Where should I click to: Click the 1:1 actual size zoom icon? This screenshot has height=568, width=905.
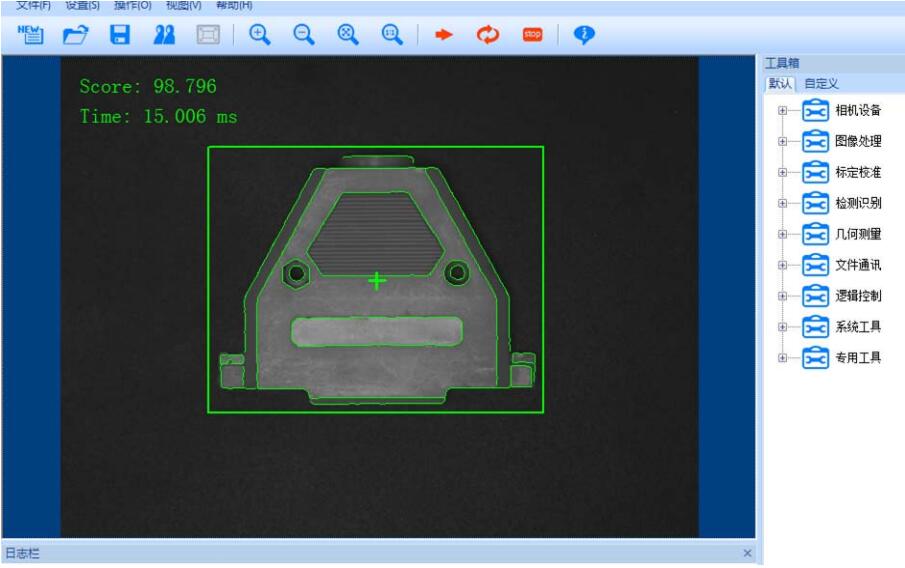tap(391, 33)
